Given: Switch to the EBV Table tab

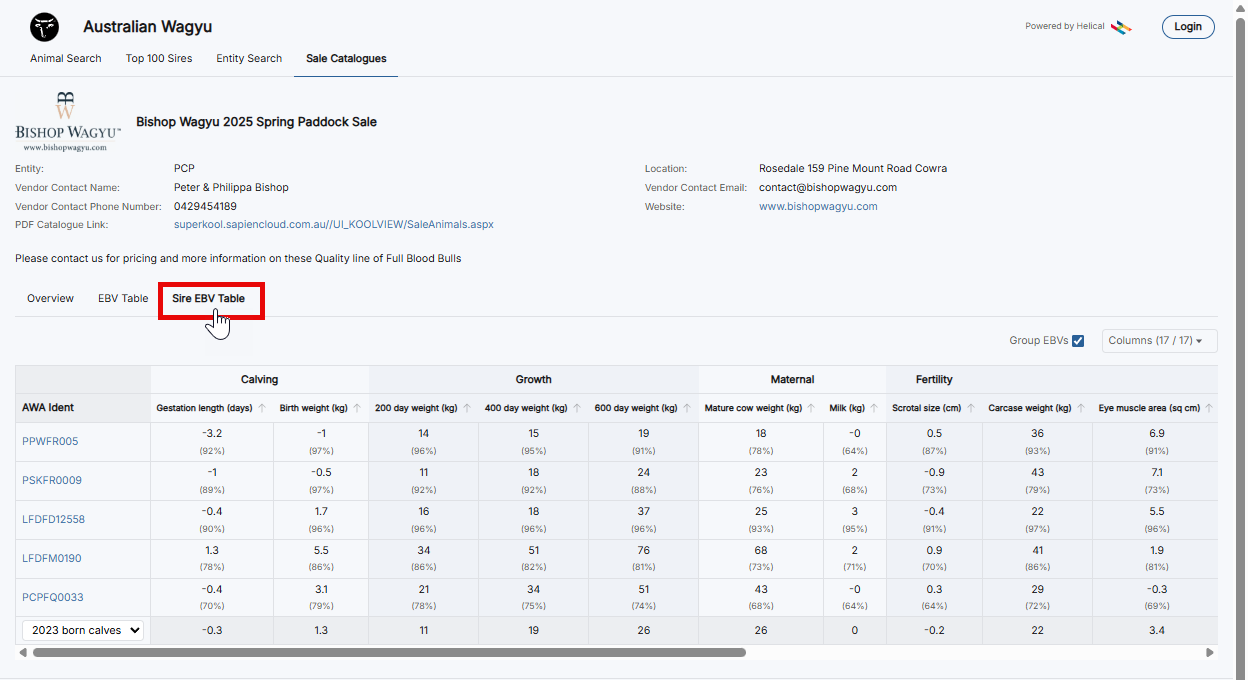Looking at the screenshot, I should (123, 299).
